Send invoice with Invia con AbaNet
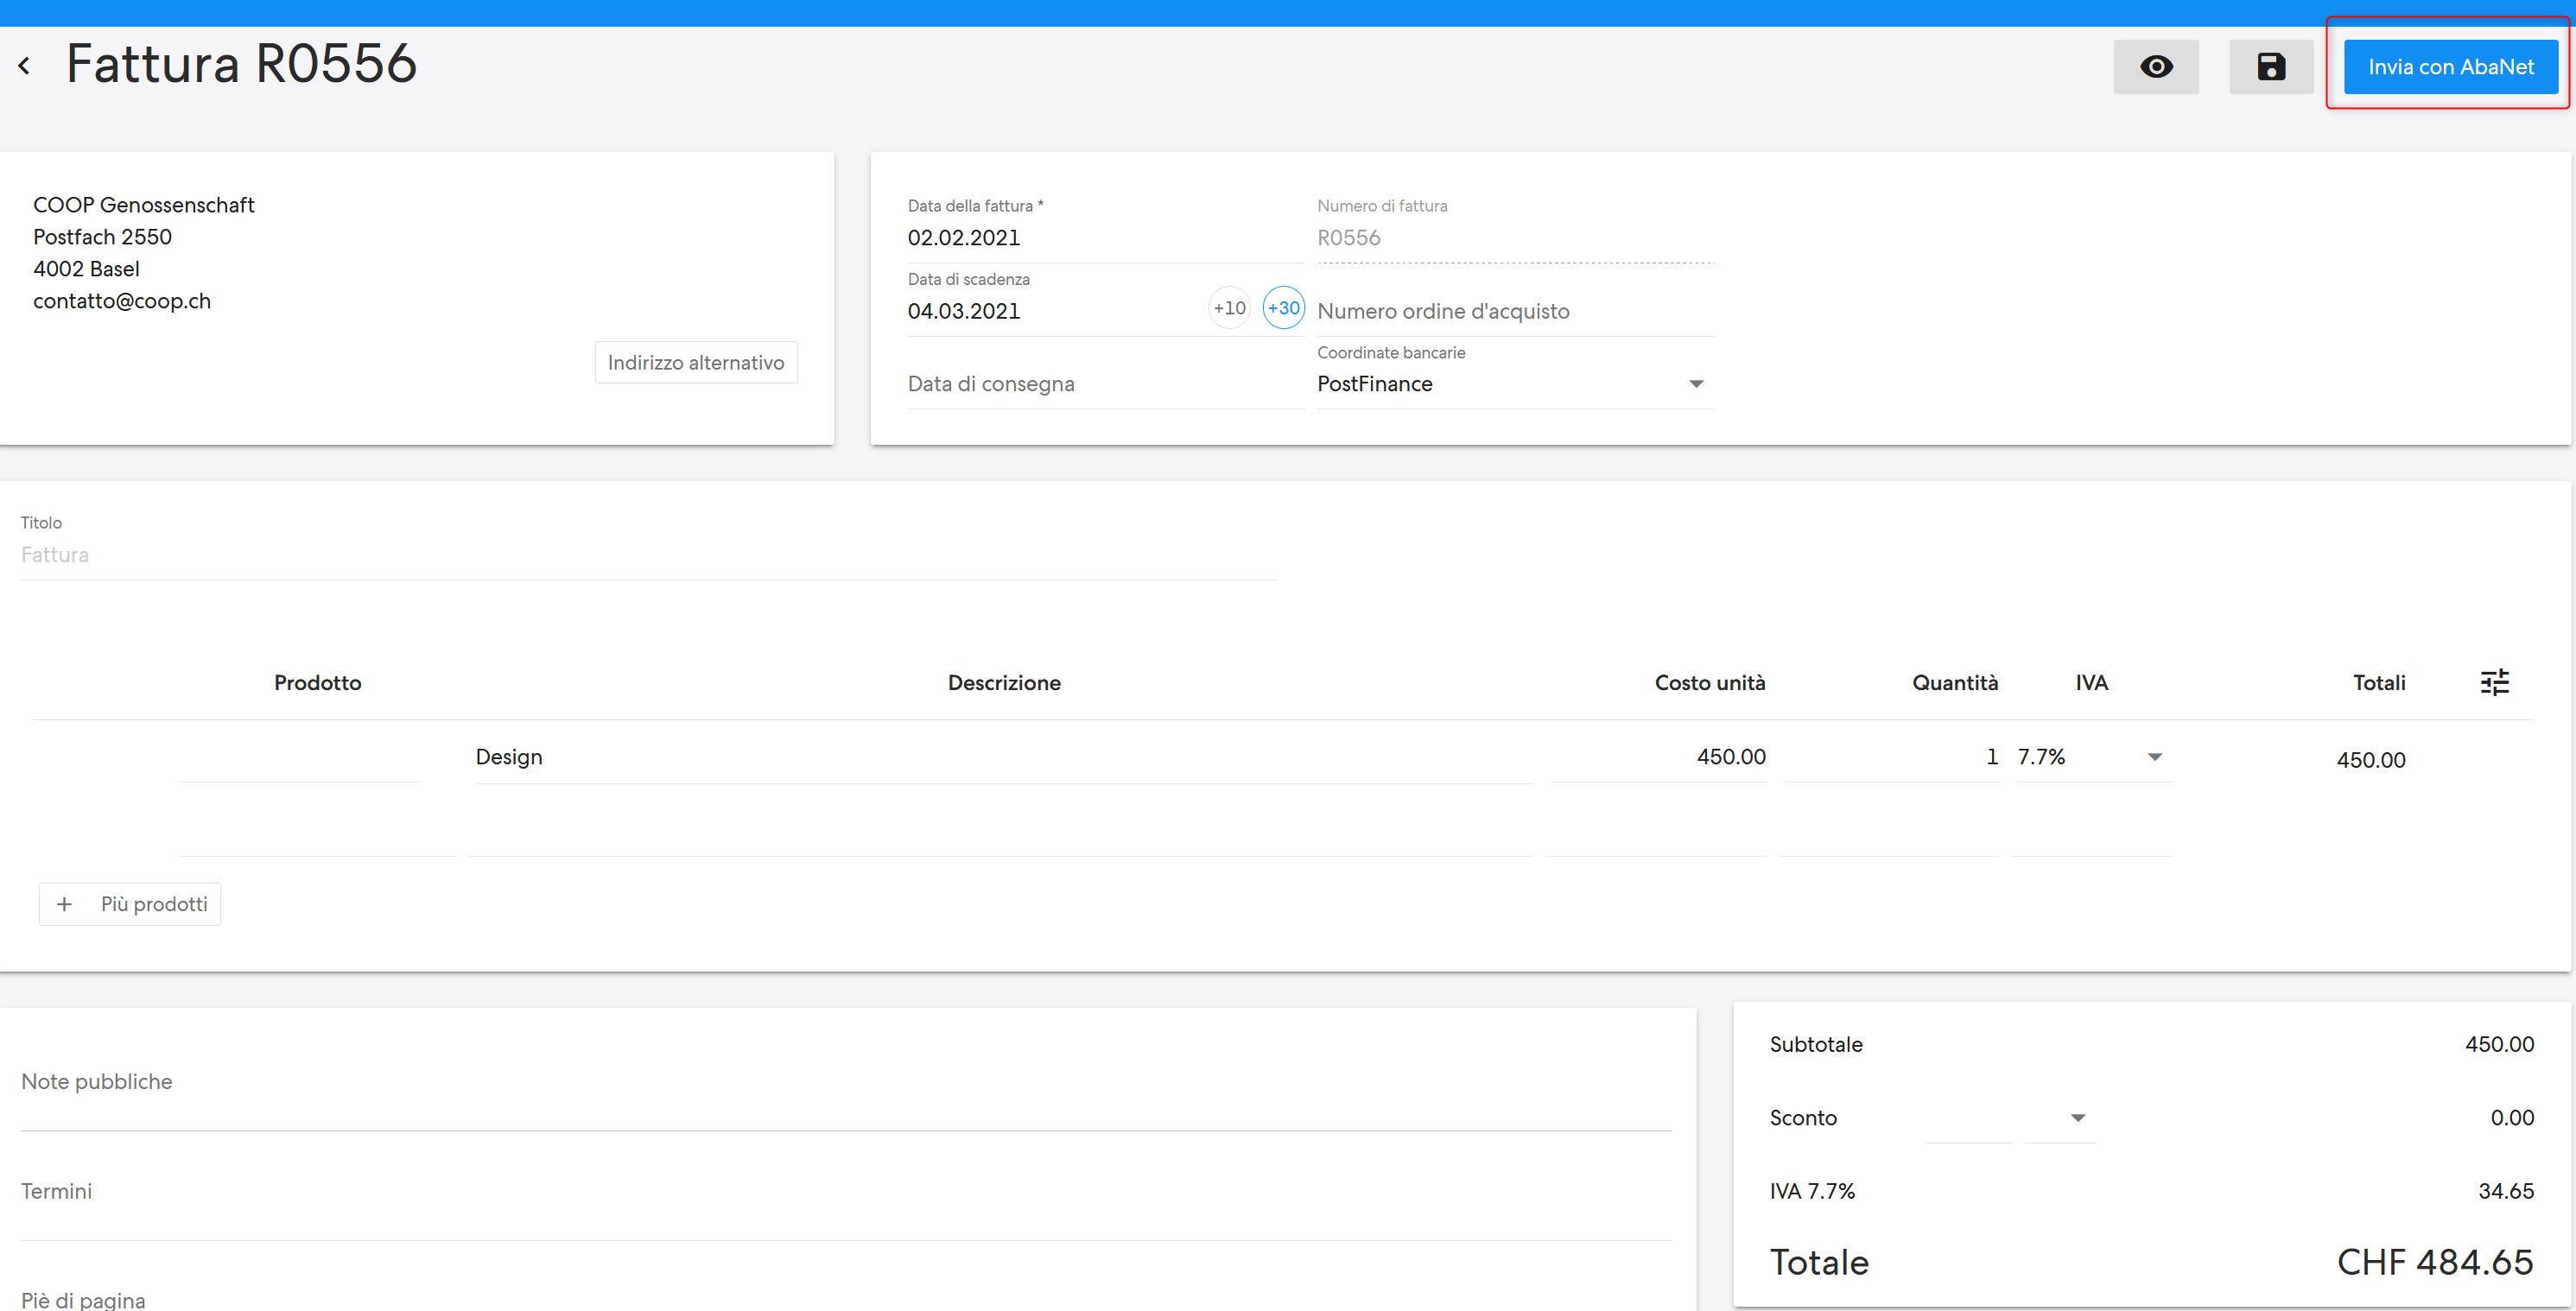 coord(2450,67)
